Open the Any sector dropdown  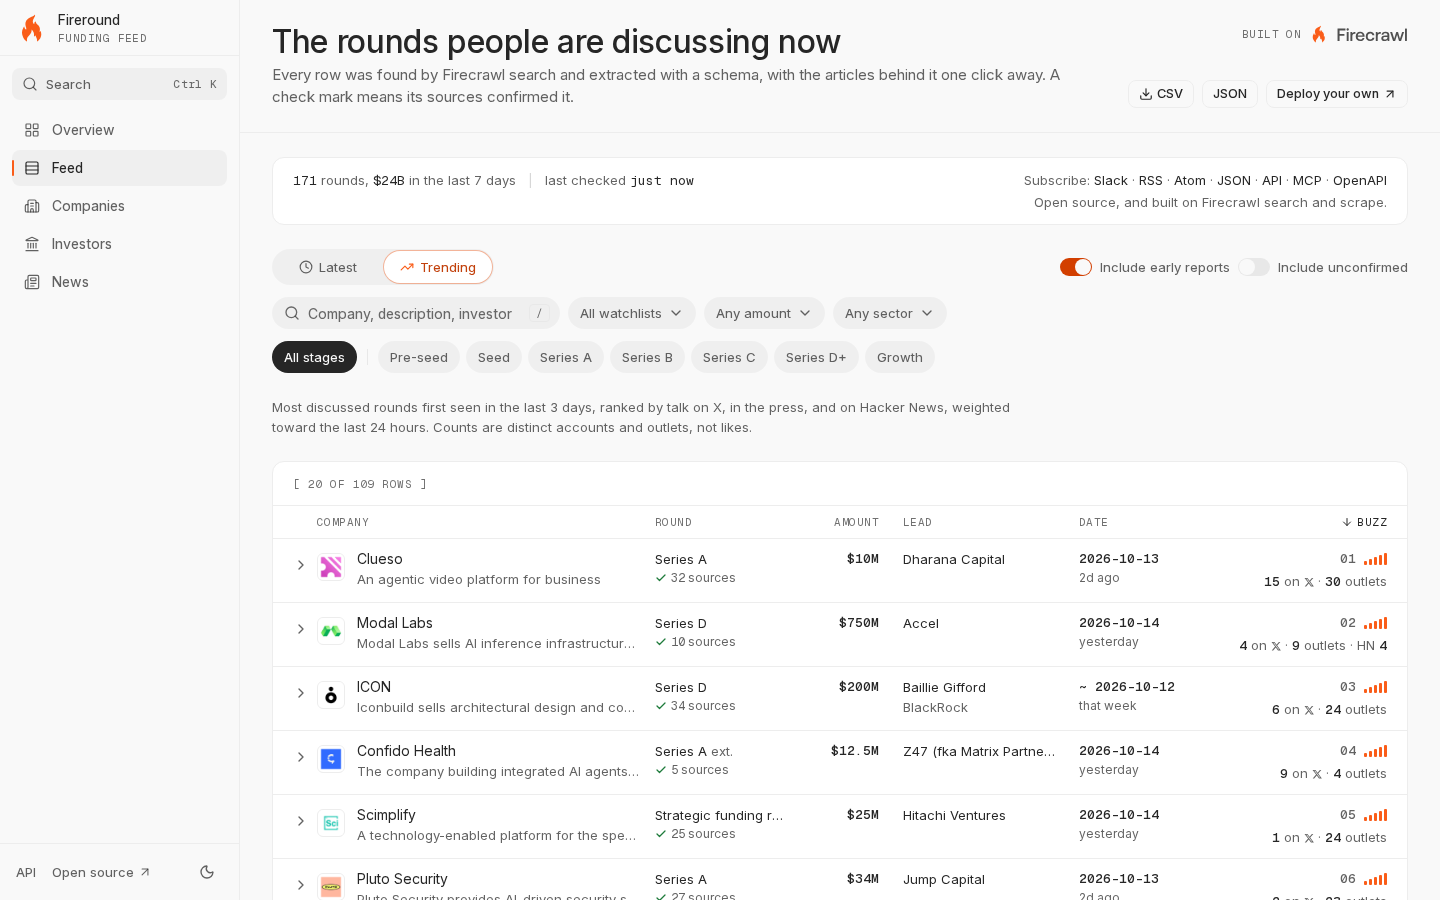coord(890,313)
